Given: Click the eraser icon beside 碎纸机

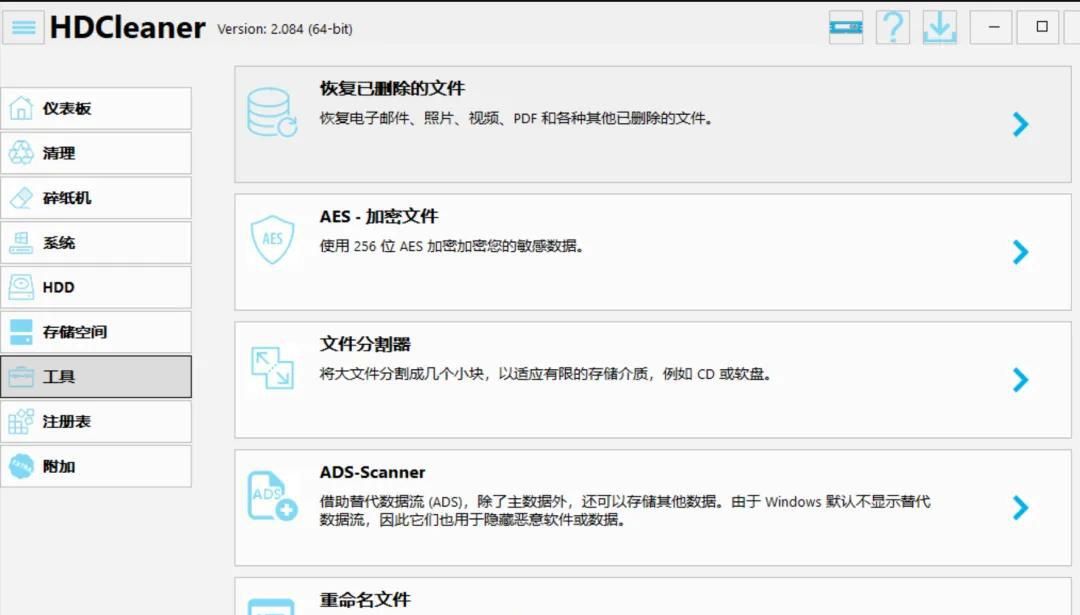Looking at the screenshot, I should pos(21,198).
